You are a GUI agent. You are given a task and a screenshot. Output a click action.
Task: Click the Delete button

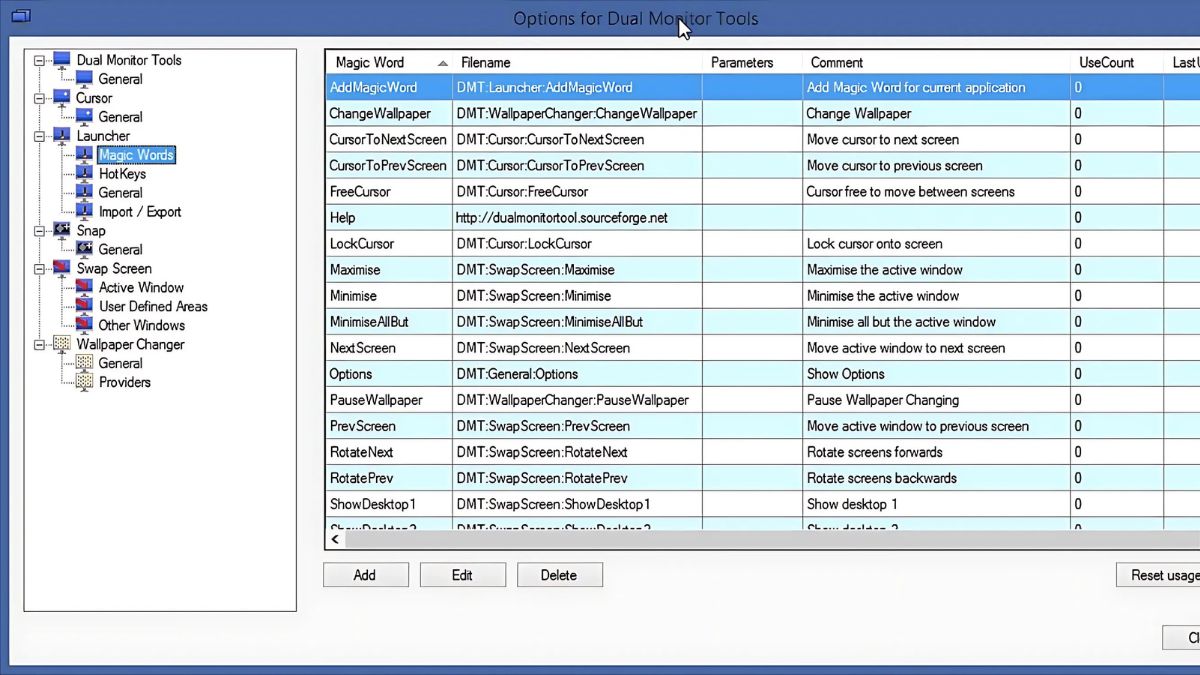(559, 575)
